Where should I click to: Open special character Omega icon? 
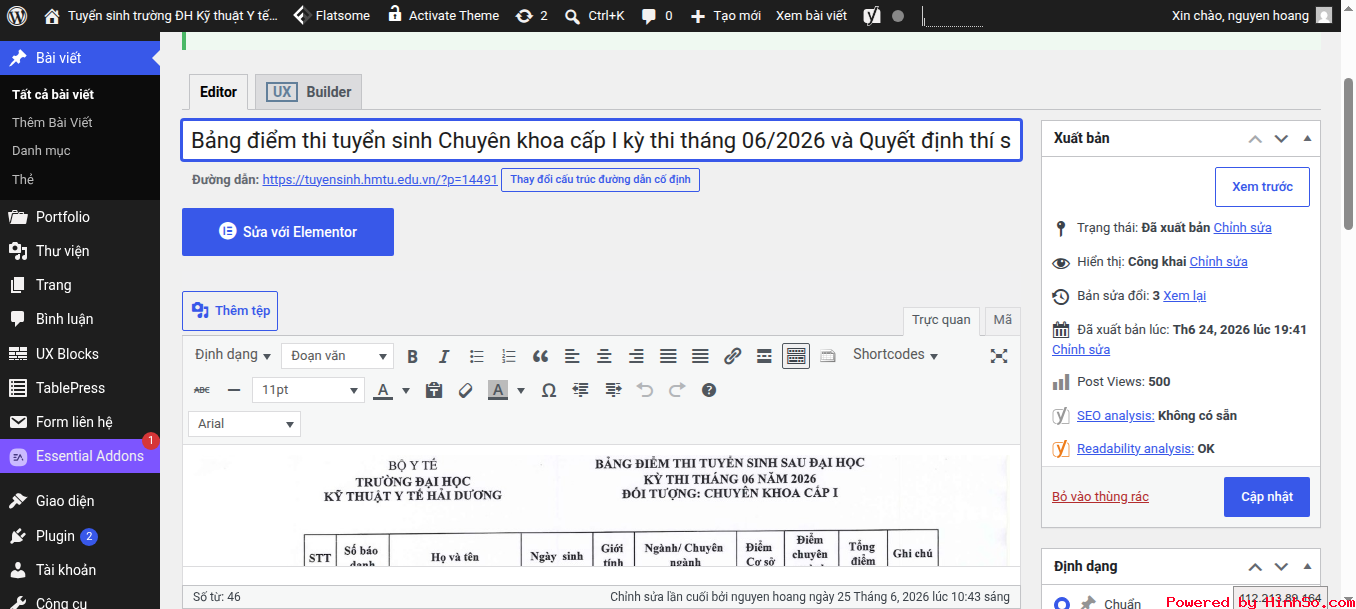coord(548,390)
